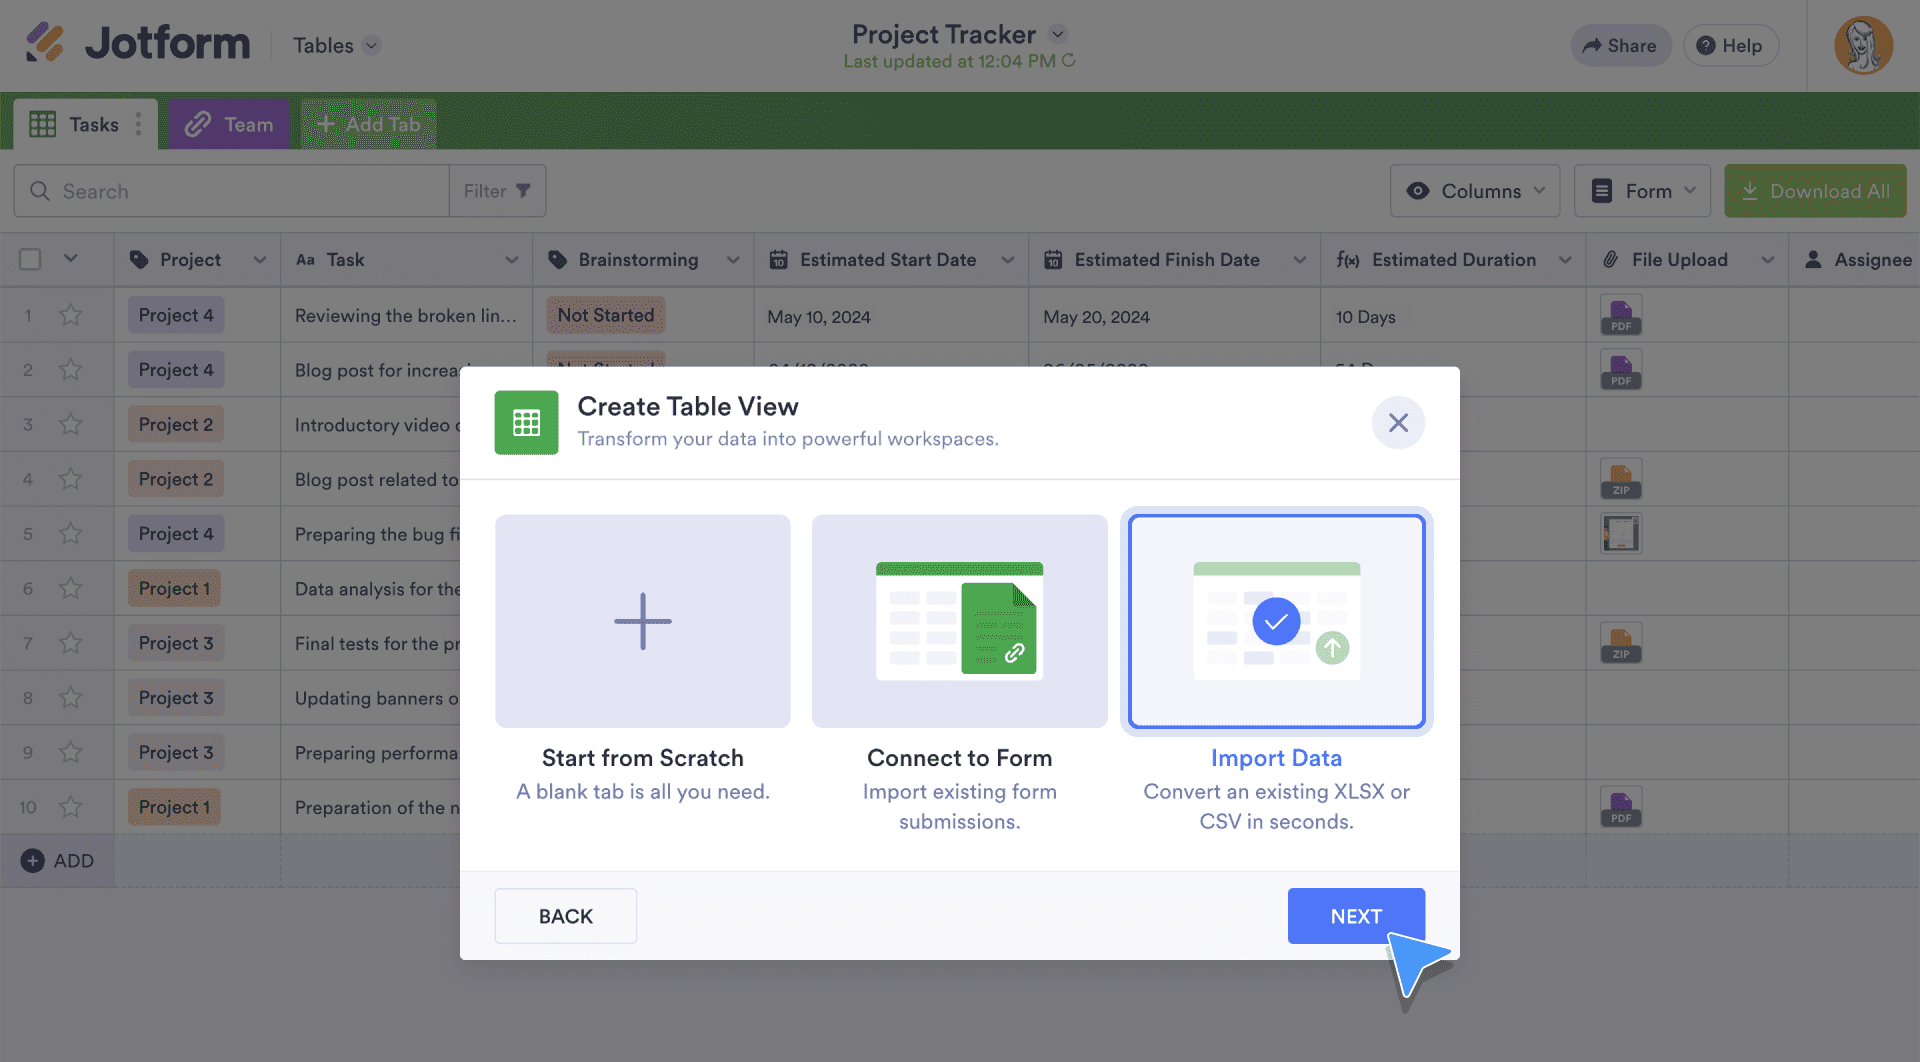Close the Create Table View dialog
Screen dimensions: 1920x1062
1397,423
